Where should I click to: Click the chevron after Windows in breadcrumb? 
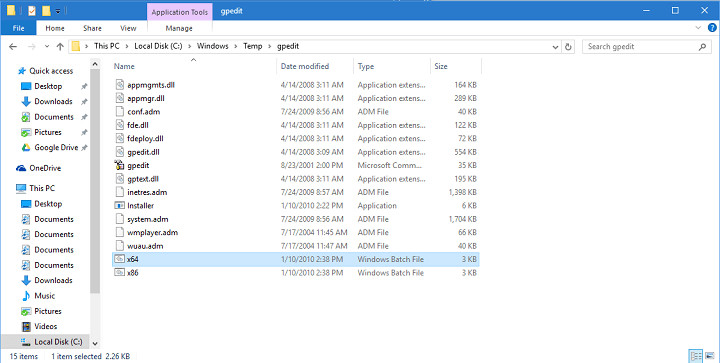pyautogui.click(x=236, y=46)
